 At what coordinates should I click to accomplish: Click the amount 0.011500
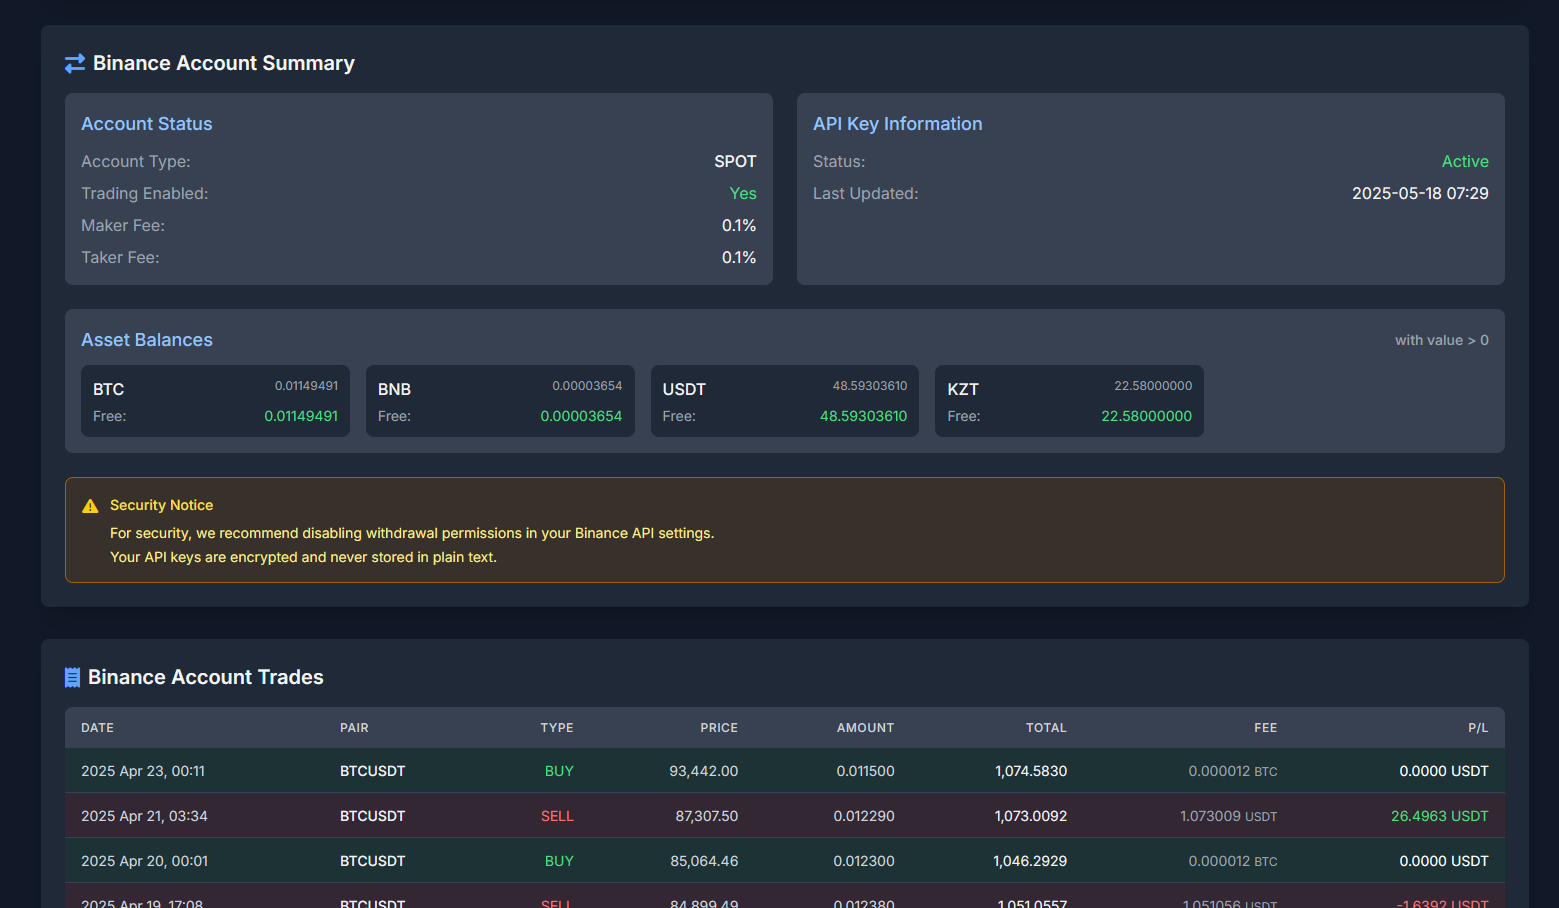(x=866, y=771)
